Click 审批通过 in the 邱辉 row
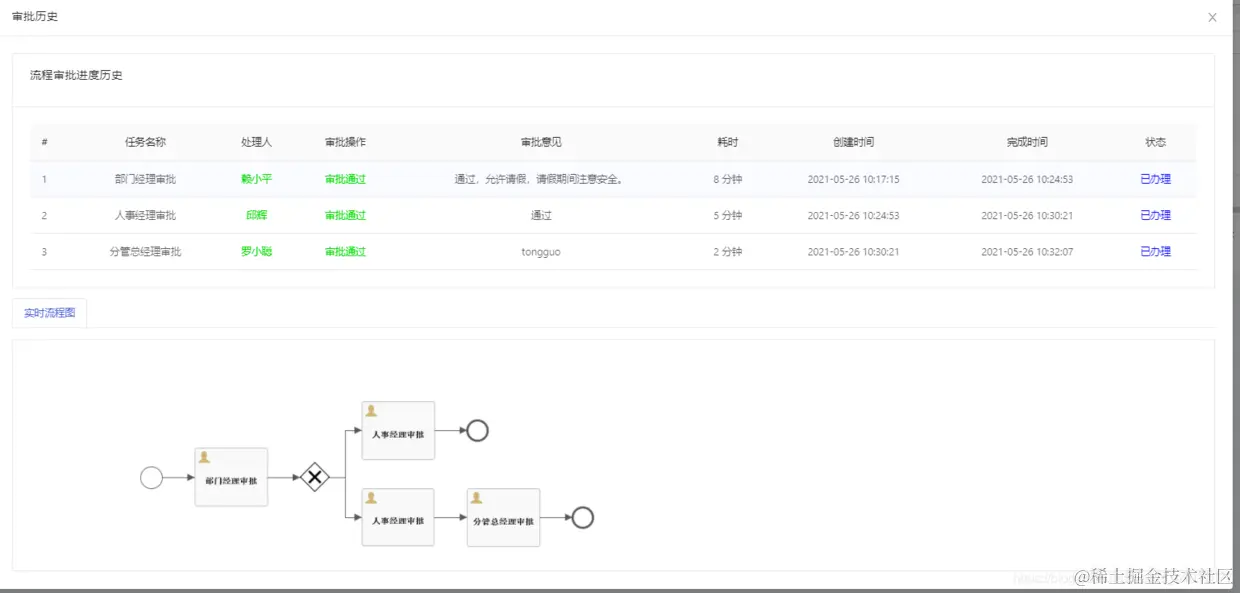Image resolution: width=1240 pixels, height=593 pixels. (345, 215)
